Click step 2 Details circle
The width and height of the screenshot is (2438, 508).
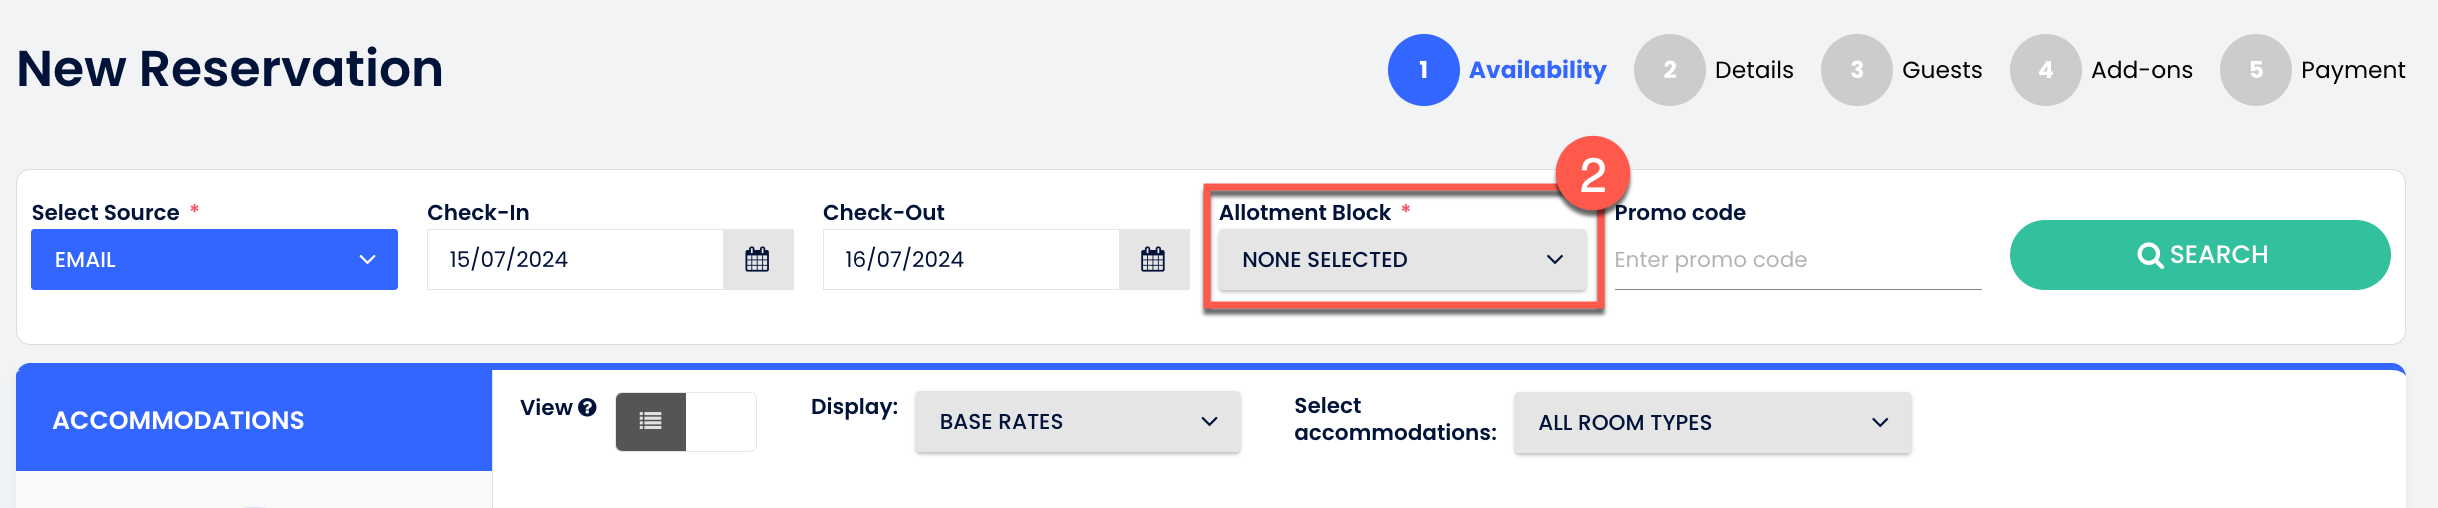[x=1669, y=70]
